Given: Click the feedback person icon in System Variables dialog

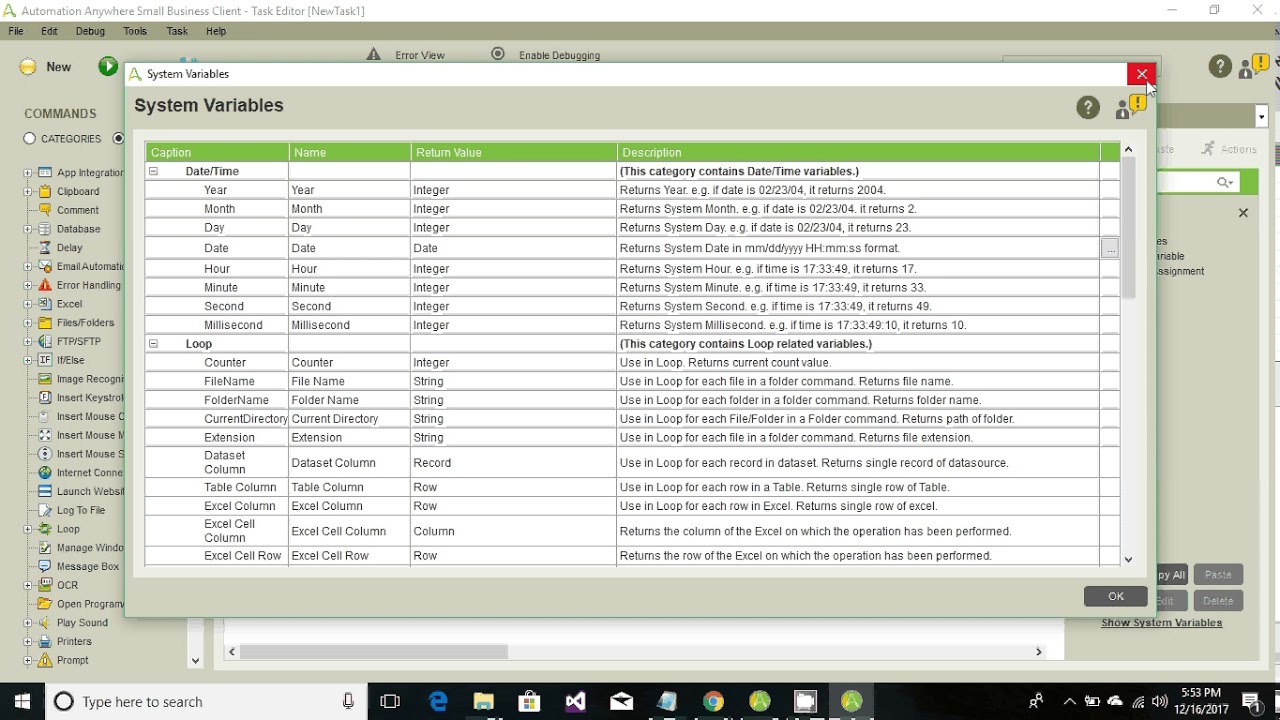Looking at the screenshot, I should click(x=1131, y=107).
